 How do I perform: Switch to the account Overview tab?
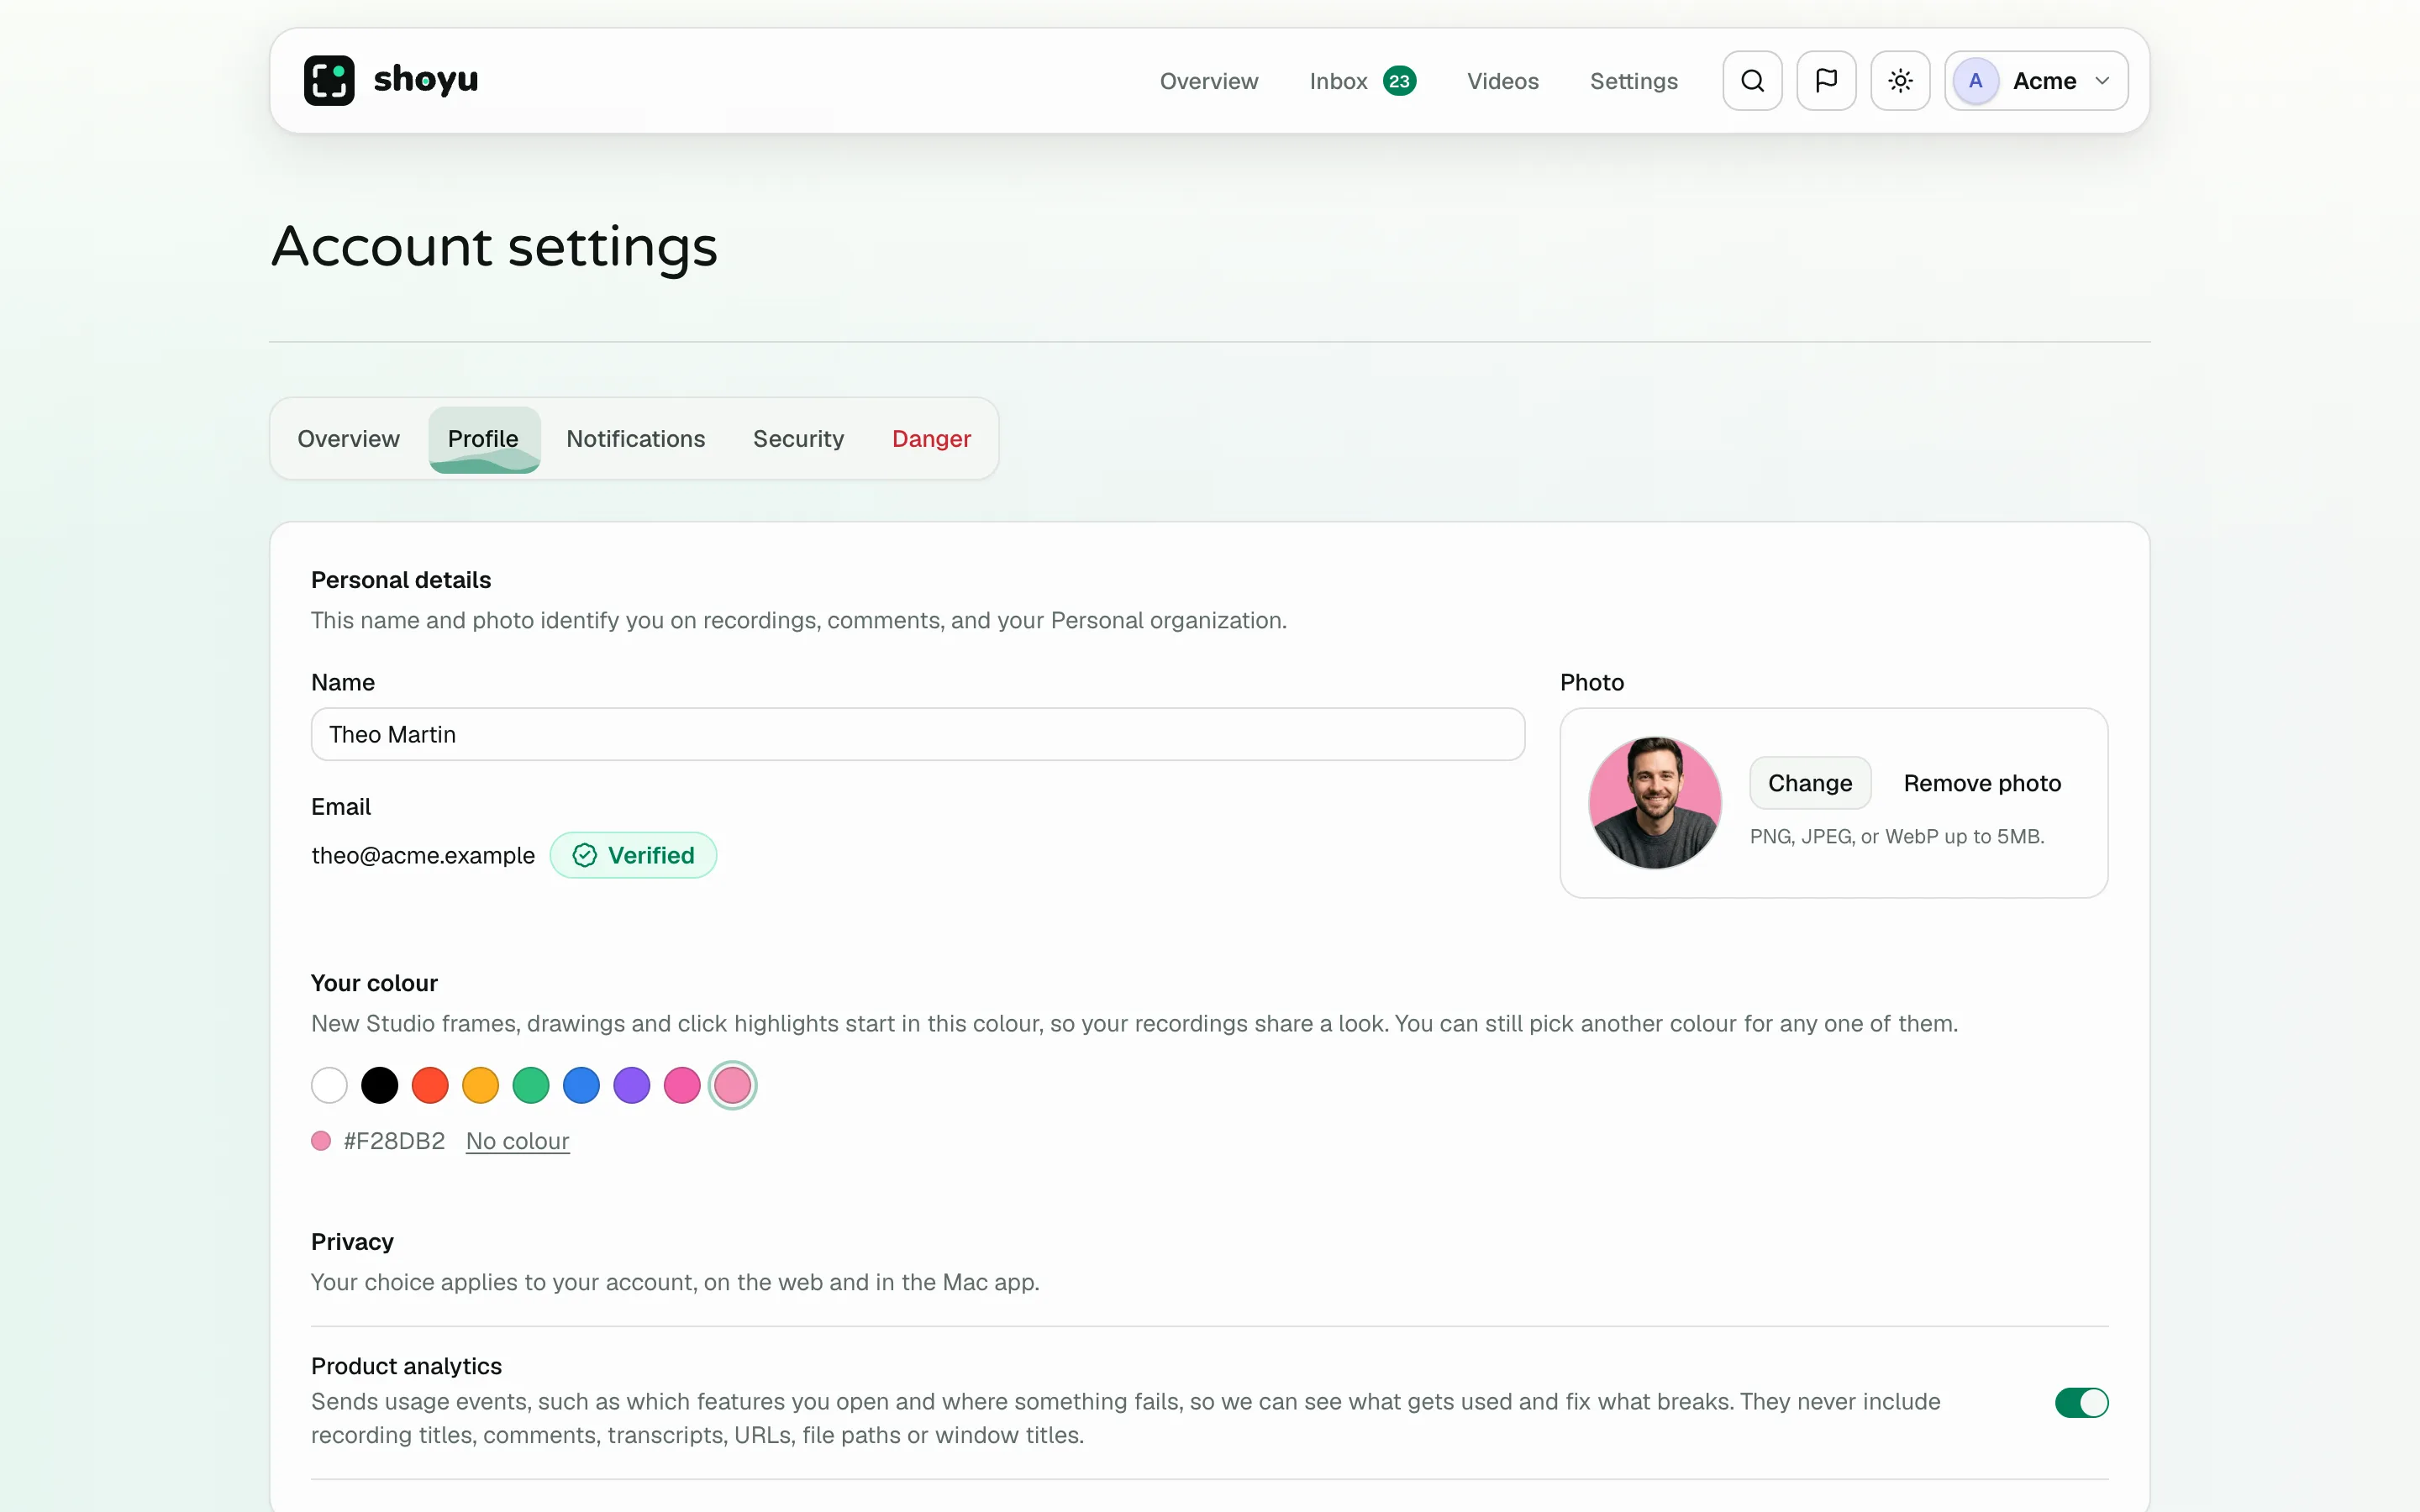[348, 438]
